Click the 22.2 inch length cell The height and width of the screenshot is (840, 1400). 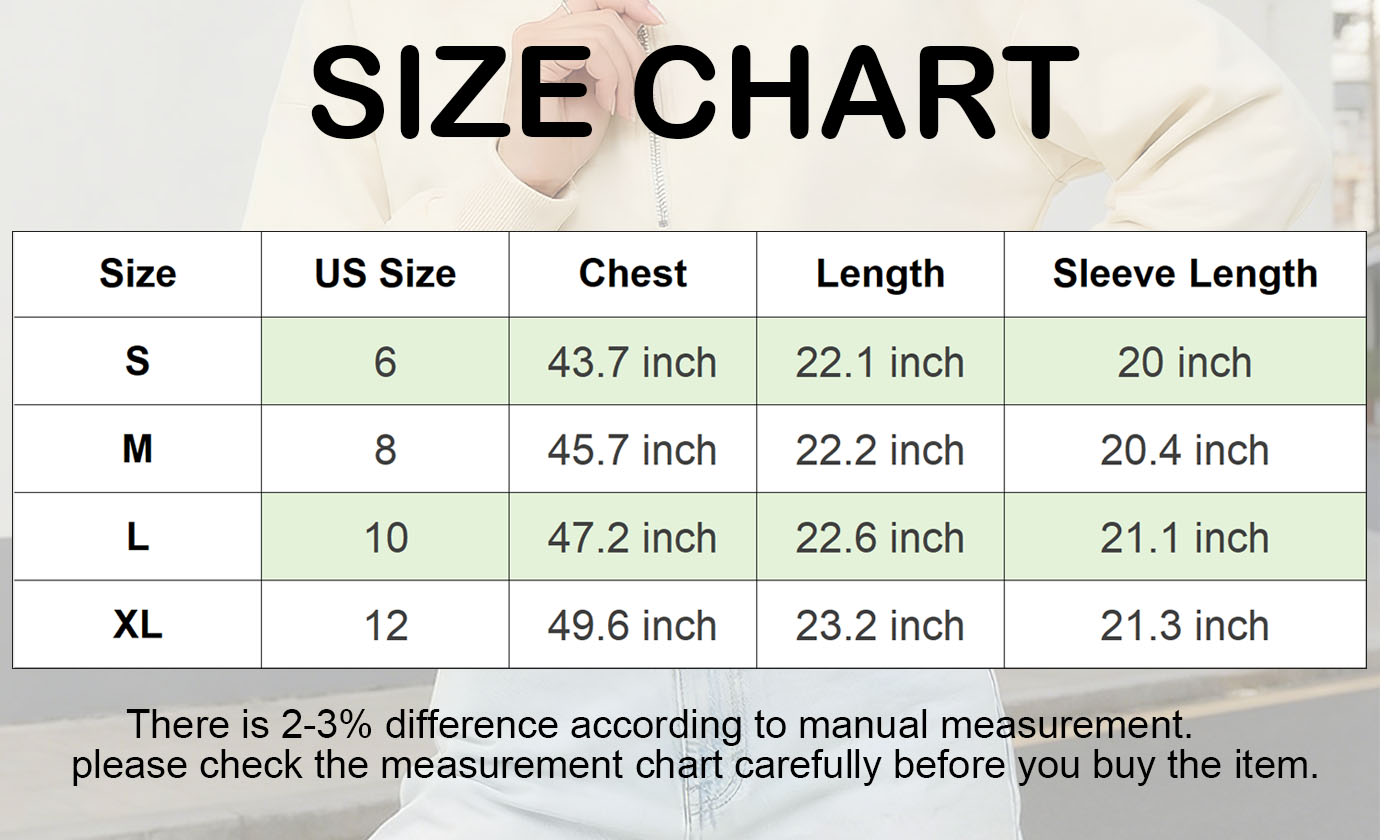click(880, 450)
